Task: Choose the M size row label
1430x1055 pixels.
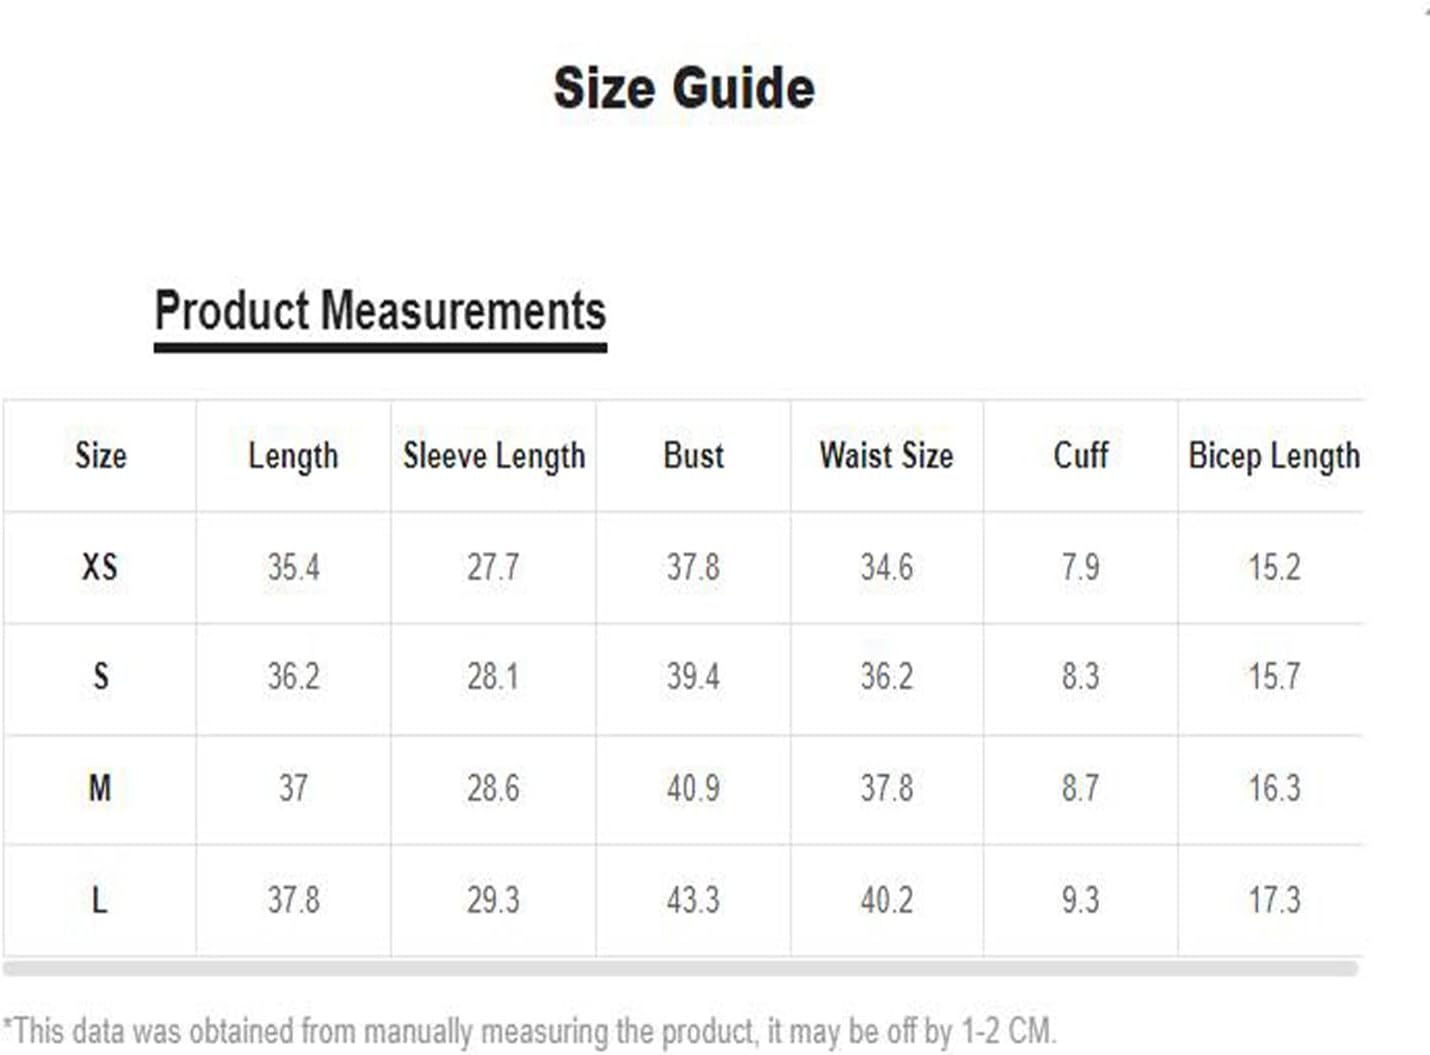Action: point(100,788)
